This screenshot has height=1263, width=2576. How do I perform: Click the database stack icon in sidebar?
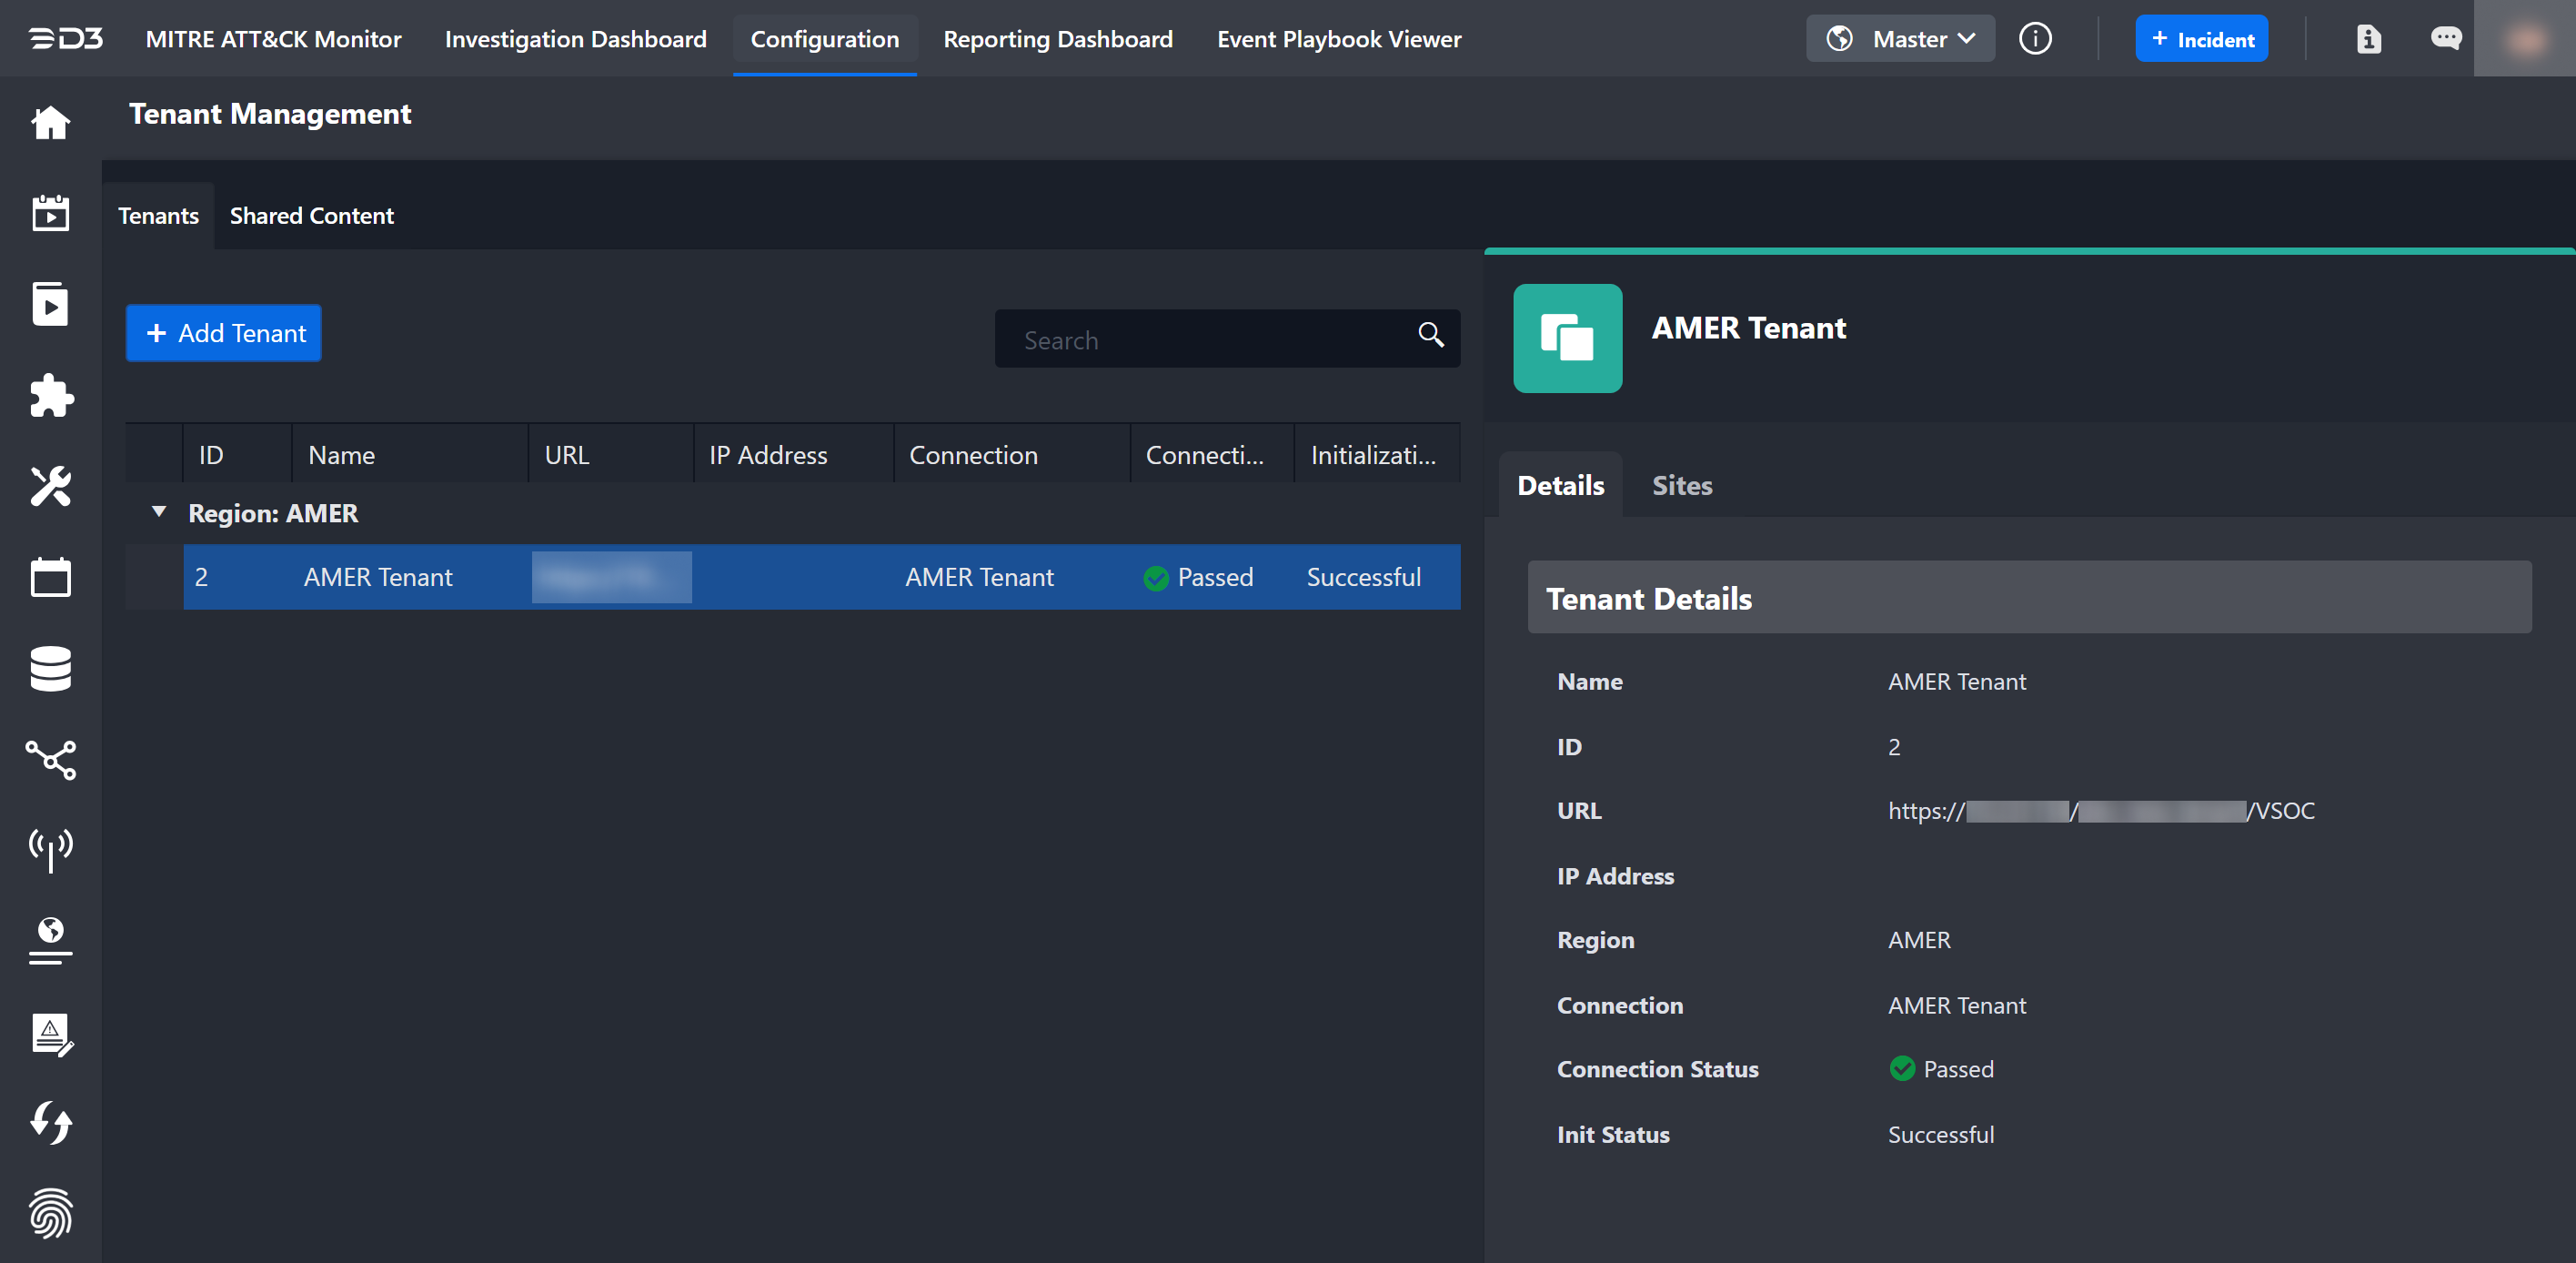[50, 668]
